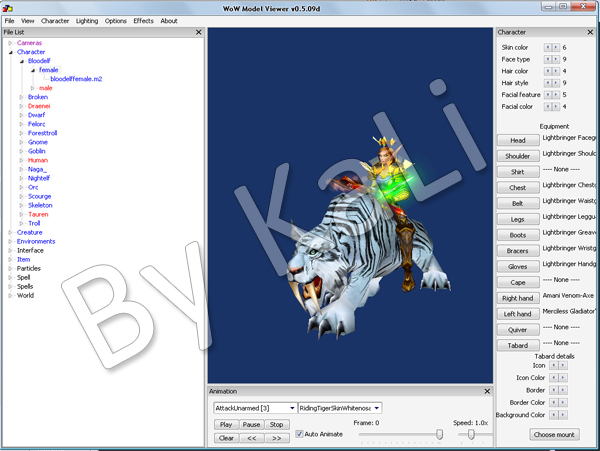
Task: Close the Character panel
Action: pyautogui.click(x=590, y=32)
